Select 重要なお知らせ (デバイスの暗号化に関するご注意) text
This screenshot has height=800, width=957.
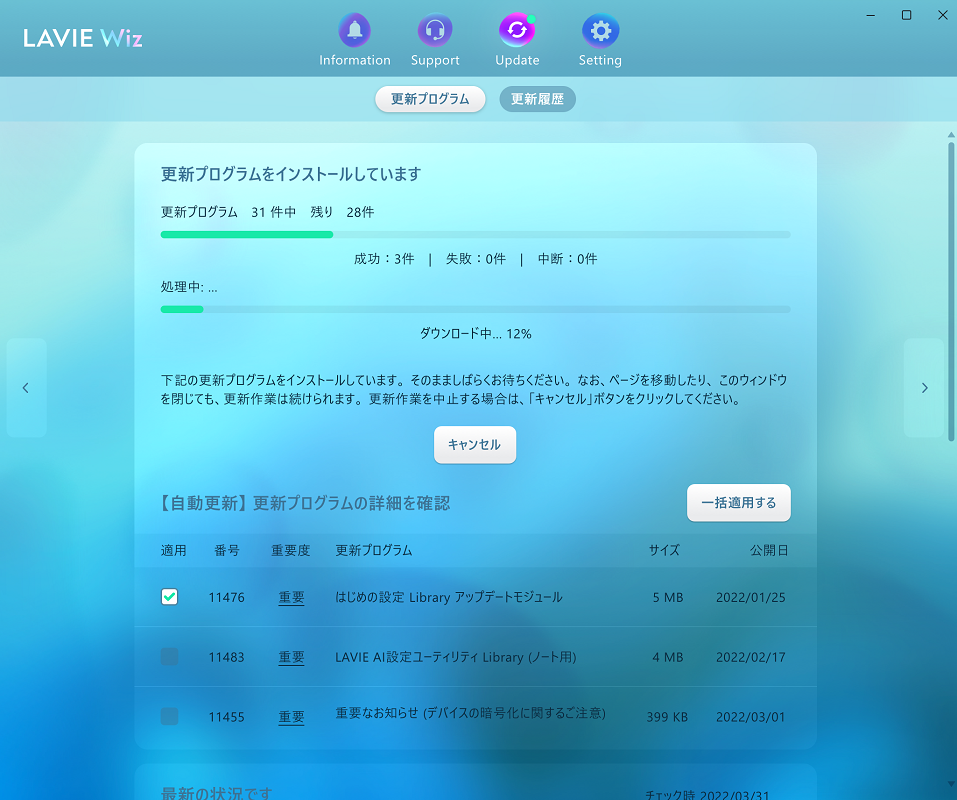471,713
